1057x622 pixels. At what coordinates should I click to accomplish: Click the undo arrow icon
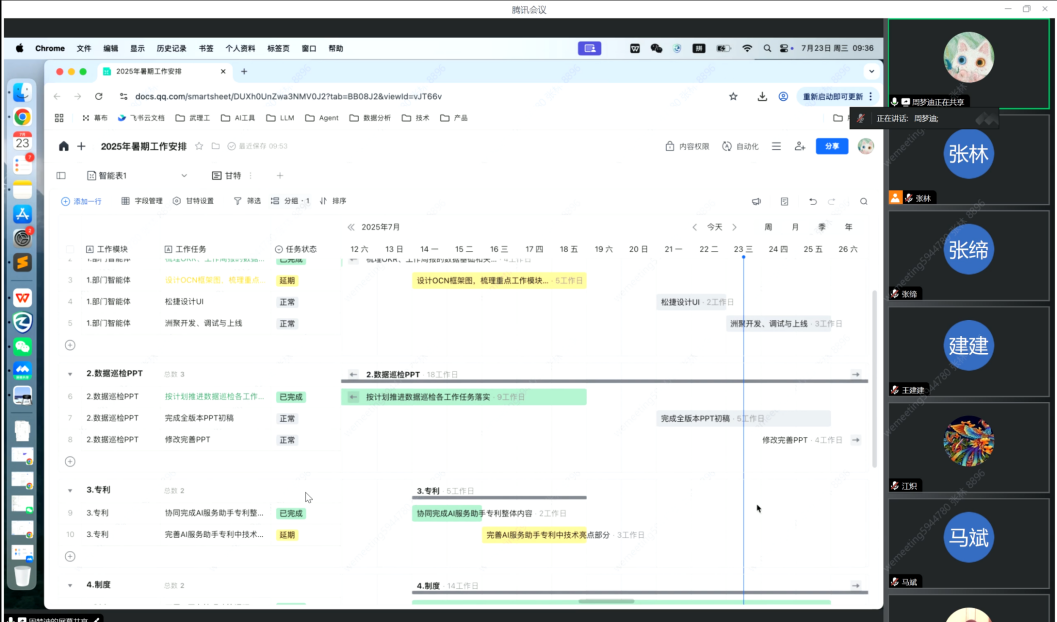coord(813,201)
